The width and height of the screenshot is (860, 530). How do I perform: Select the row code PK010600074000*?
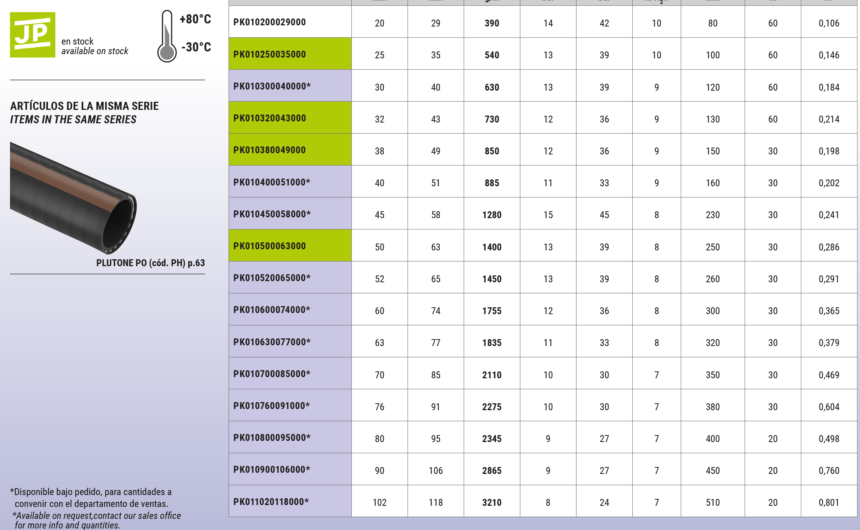(x=271, y=310)
